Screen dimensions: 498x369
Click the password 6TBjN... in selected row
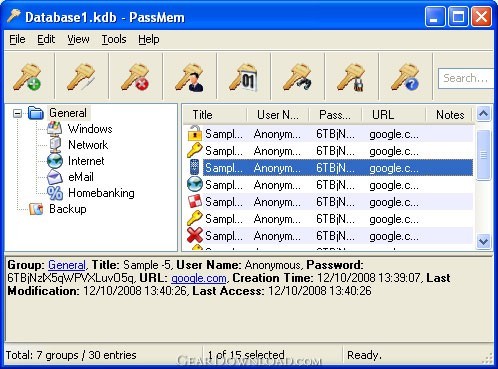(335, 168)
